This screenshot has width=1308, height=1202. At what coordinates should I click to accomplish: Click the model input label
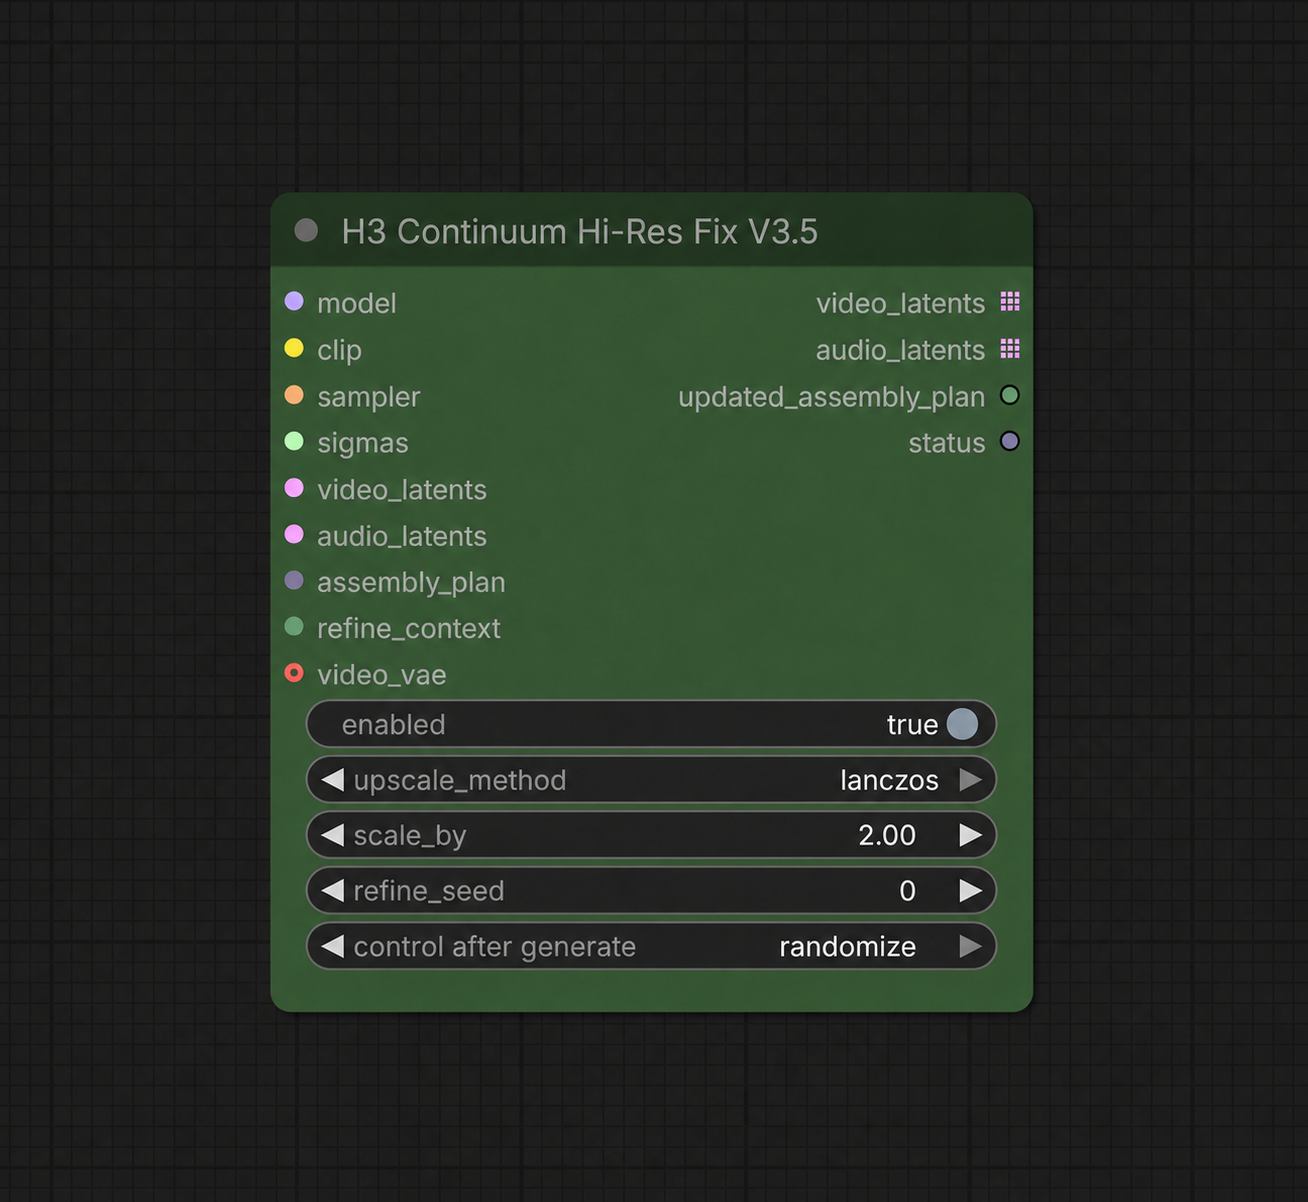357,303
